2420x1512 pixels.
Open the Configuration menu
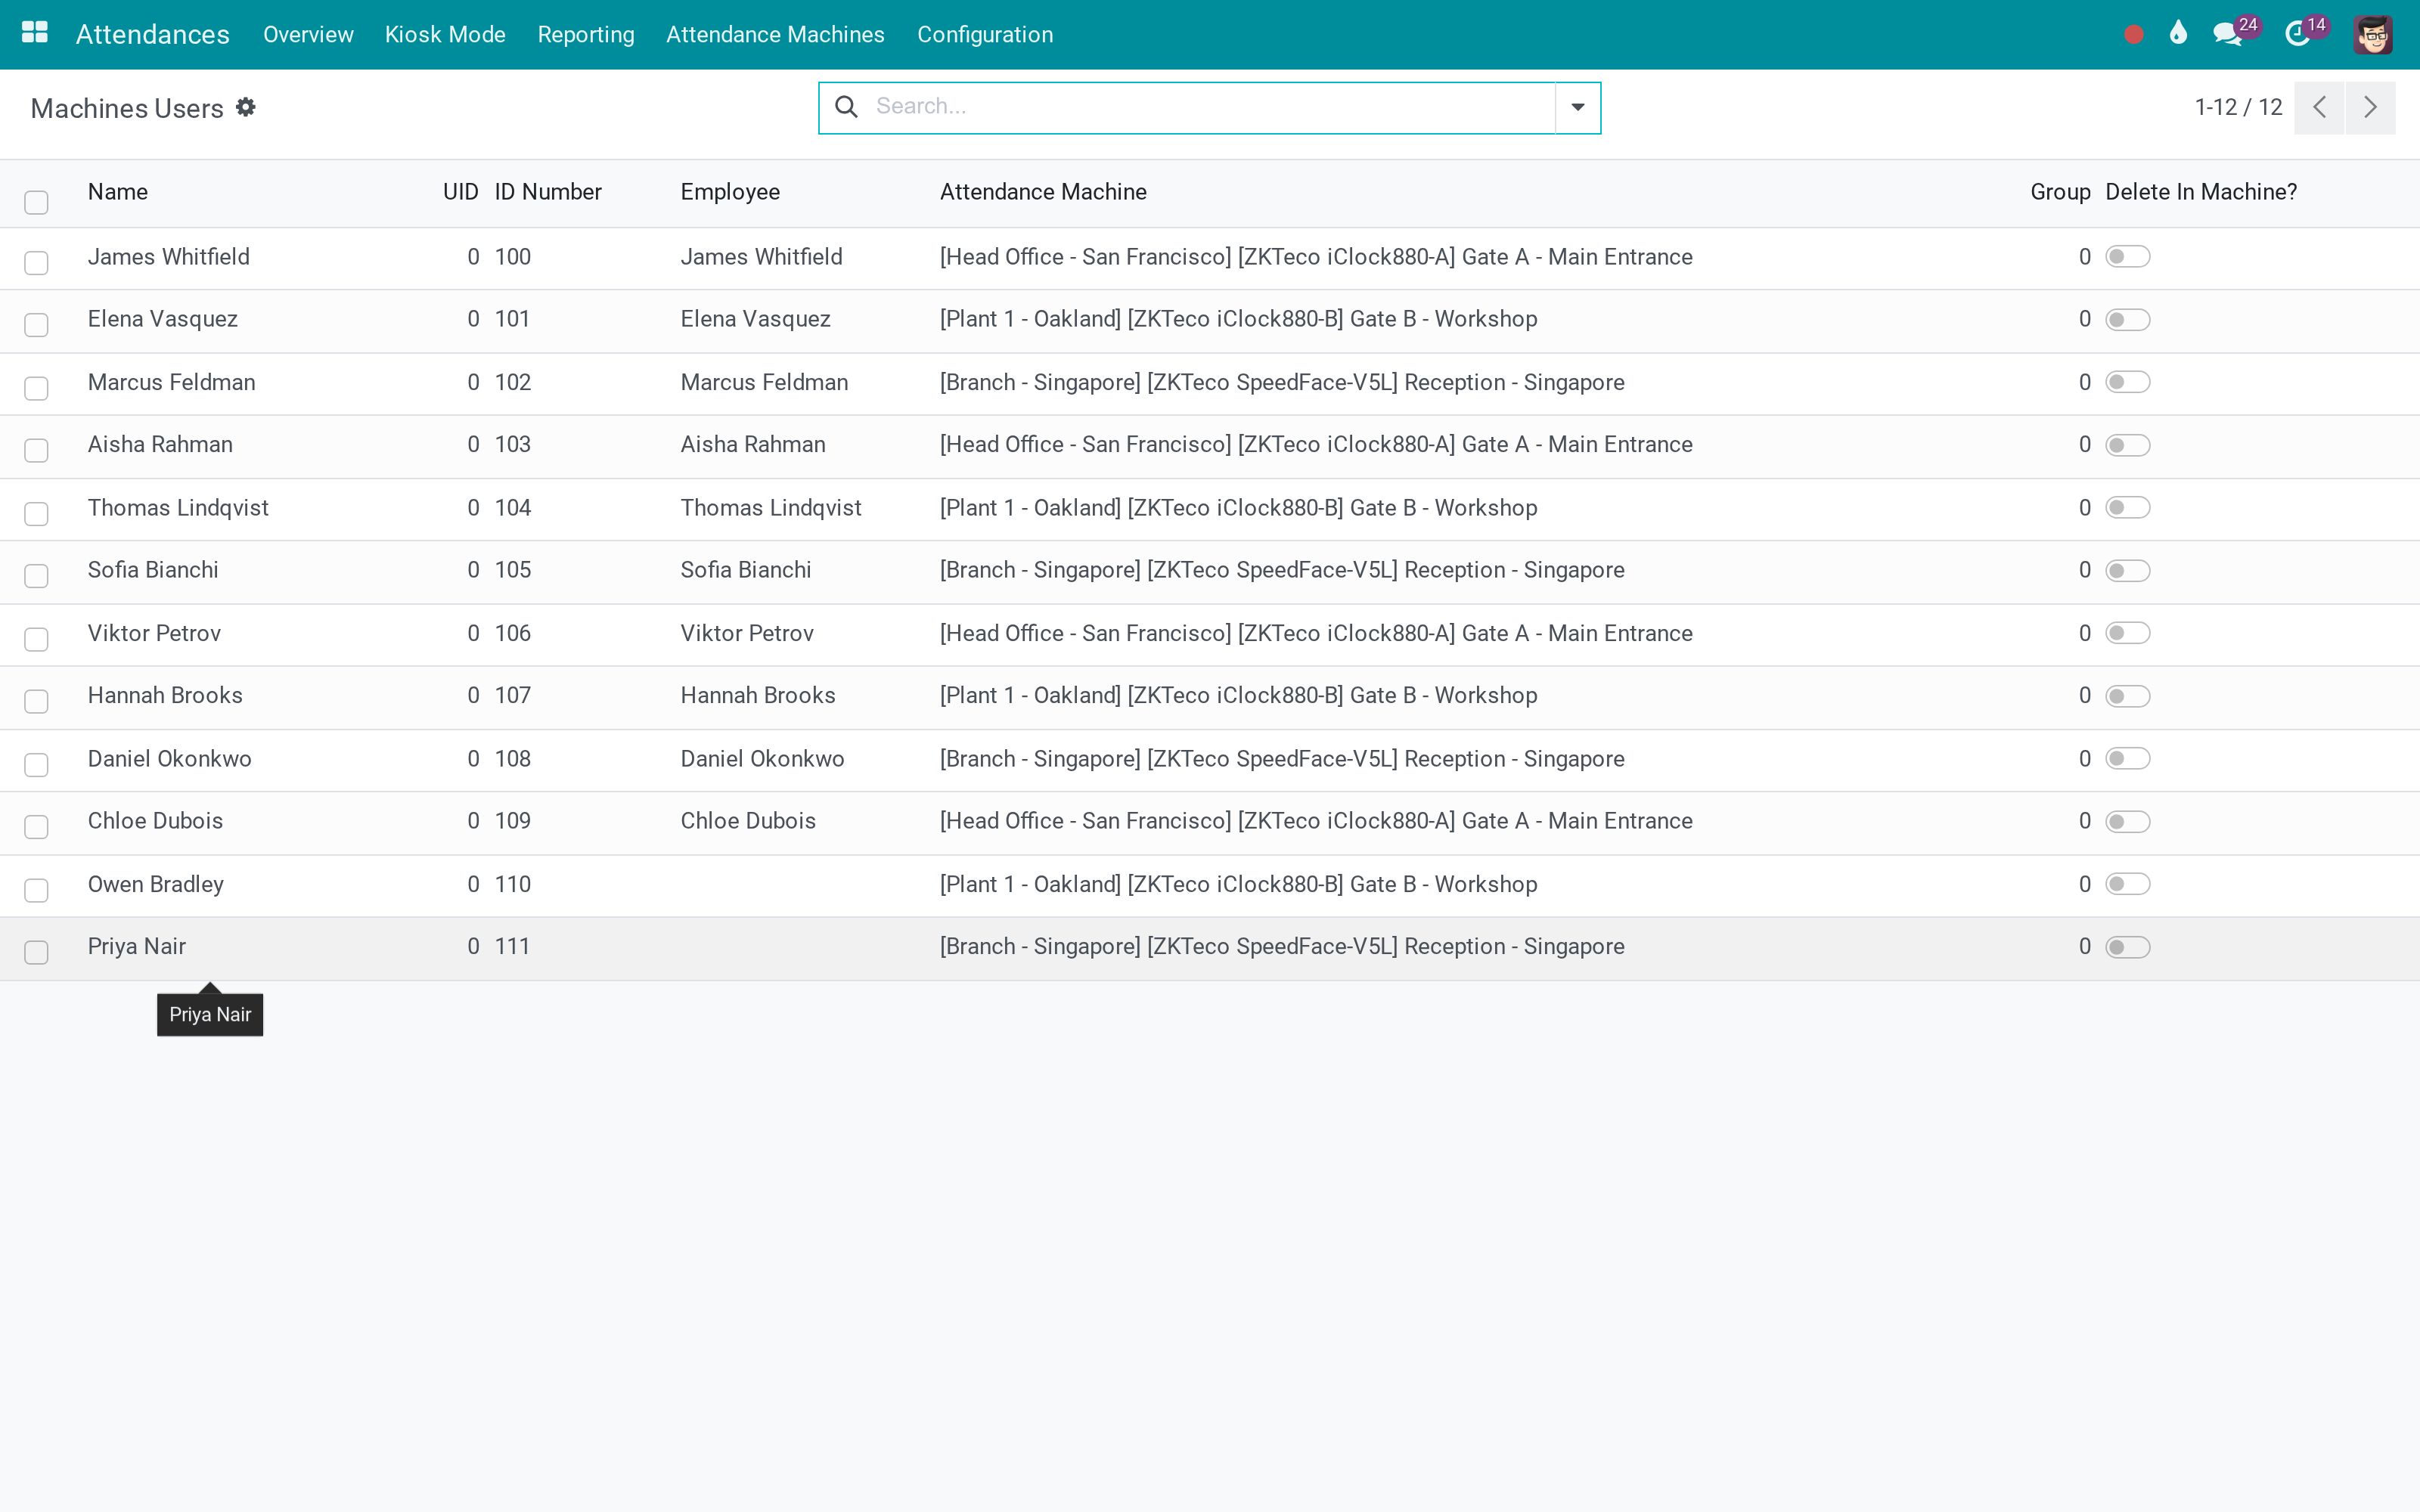point(985,34)
